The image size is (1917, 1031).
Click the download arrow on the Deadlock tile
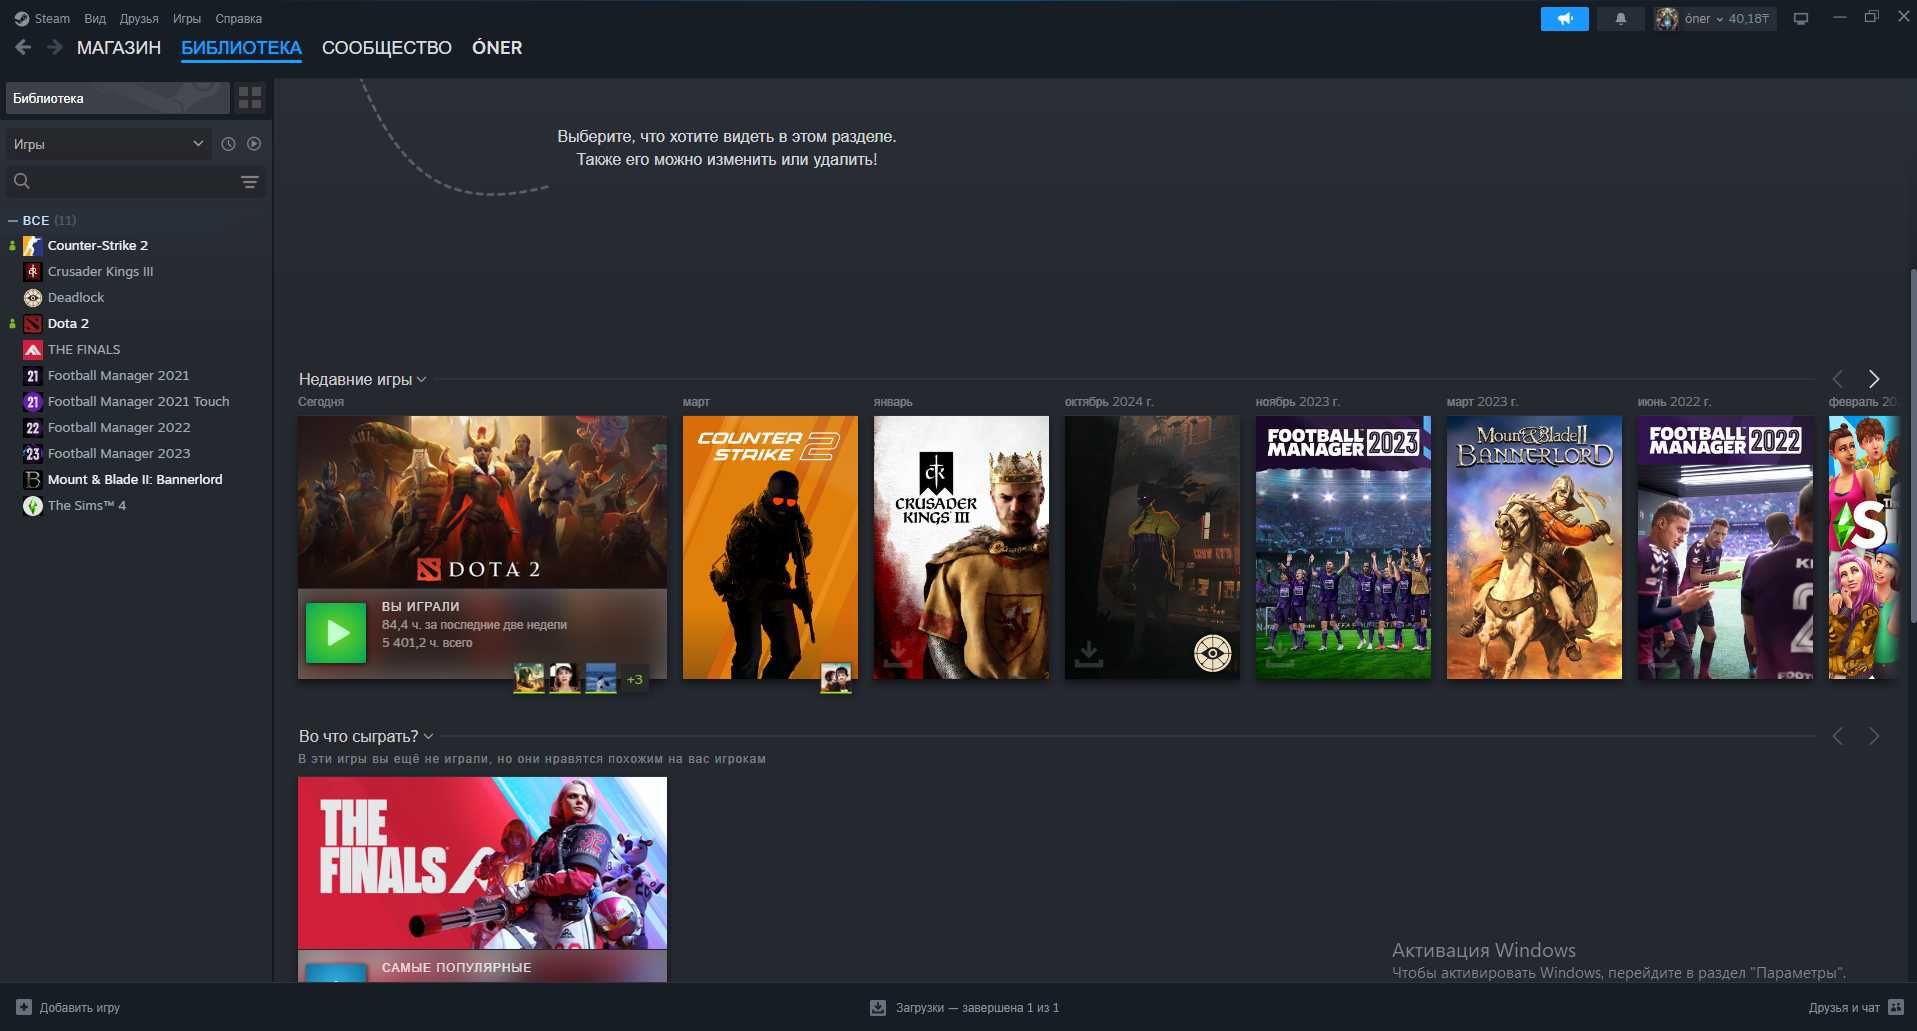[1089, 655]
